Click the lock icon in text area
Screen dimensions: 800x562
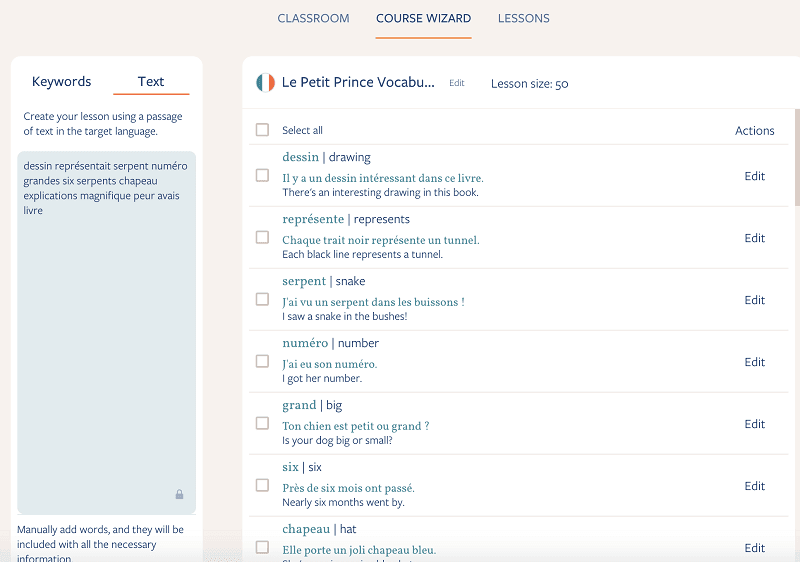pyautogui.click(x=179, y=494)
